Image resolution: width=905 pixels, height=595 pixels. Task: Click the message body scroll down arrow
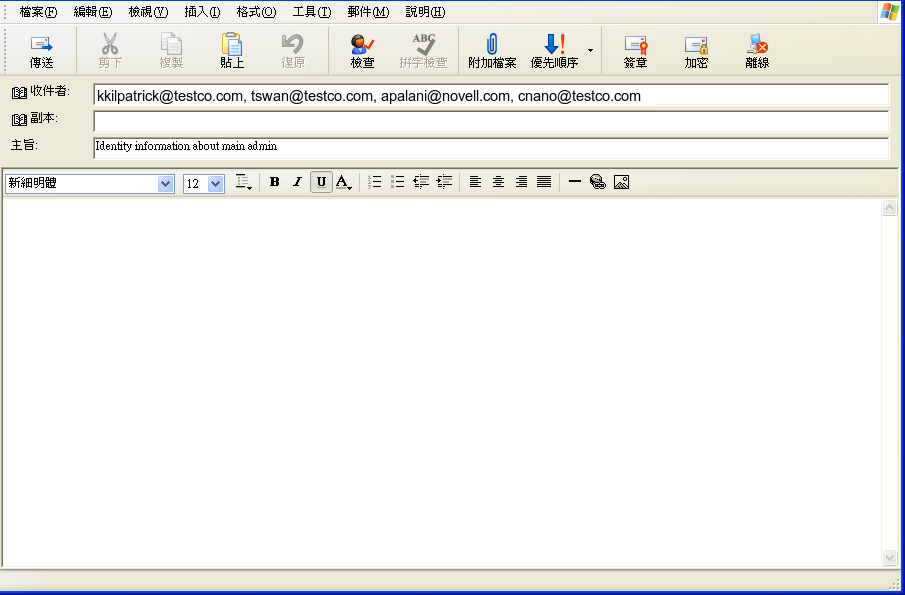[889, 557]
